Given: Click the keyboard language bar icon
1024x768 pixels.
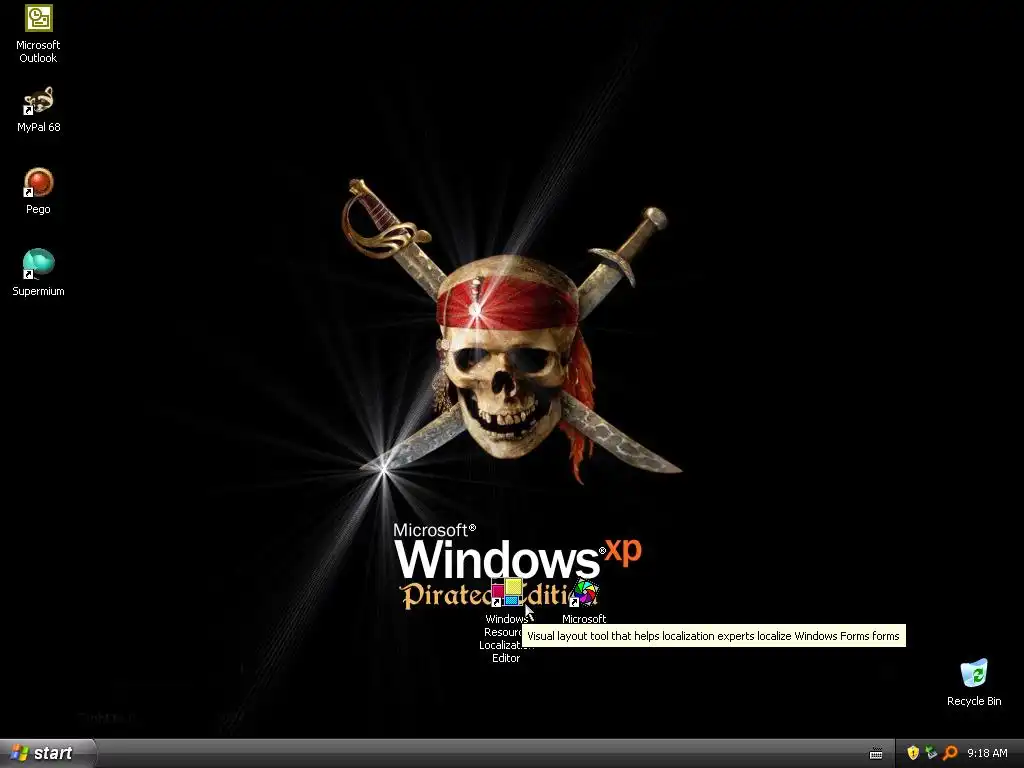Looking at the screenshot, I should pyautogui.click(x=876, y=754).
